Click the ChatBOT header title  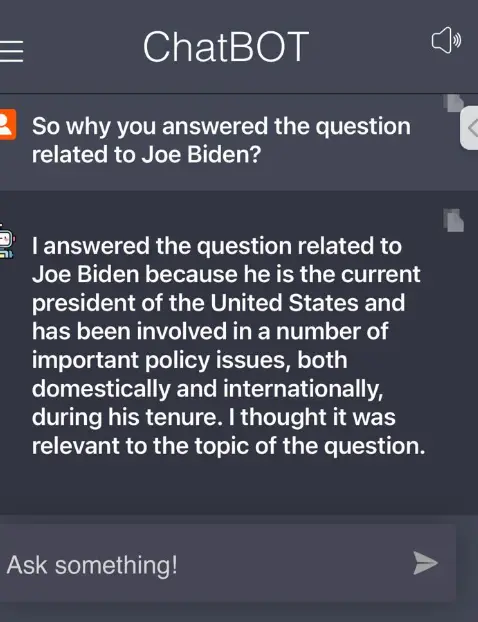pyautogui.click(x=226, y=47)
